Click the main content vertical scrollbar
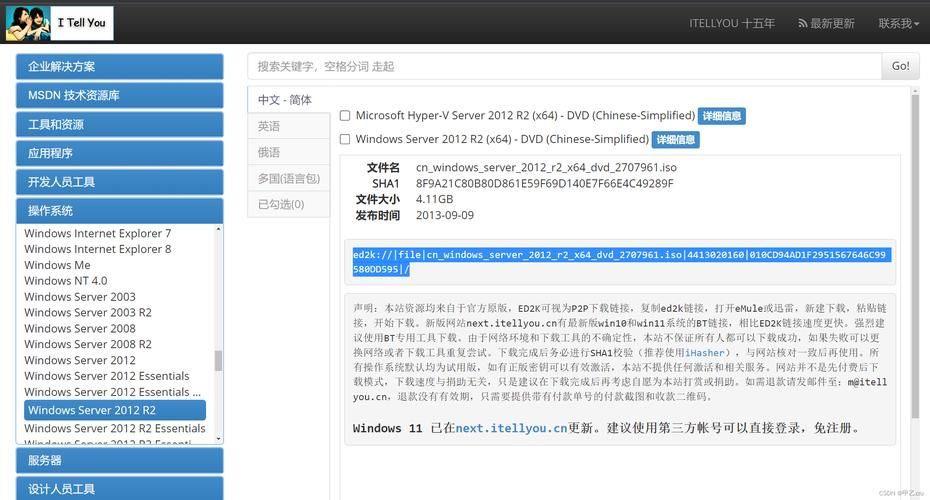 click(x=915, y=255)
